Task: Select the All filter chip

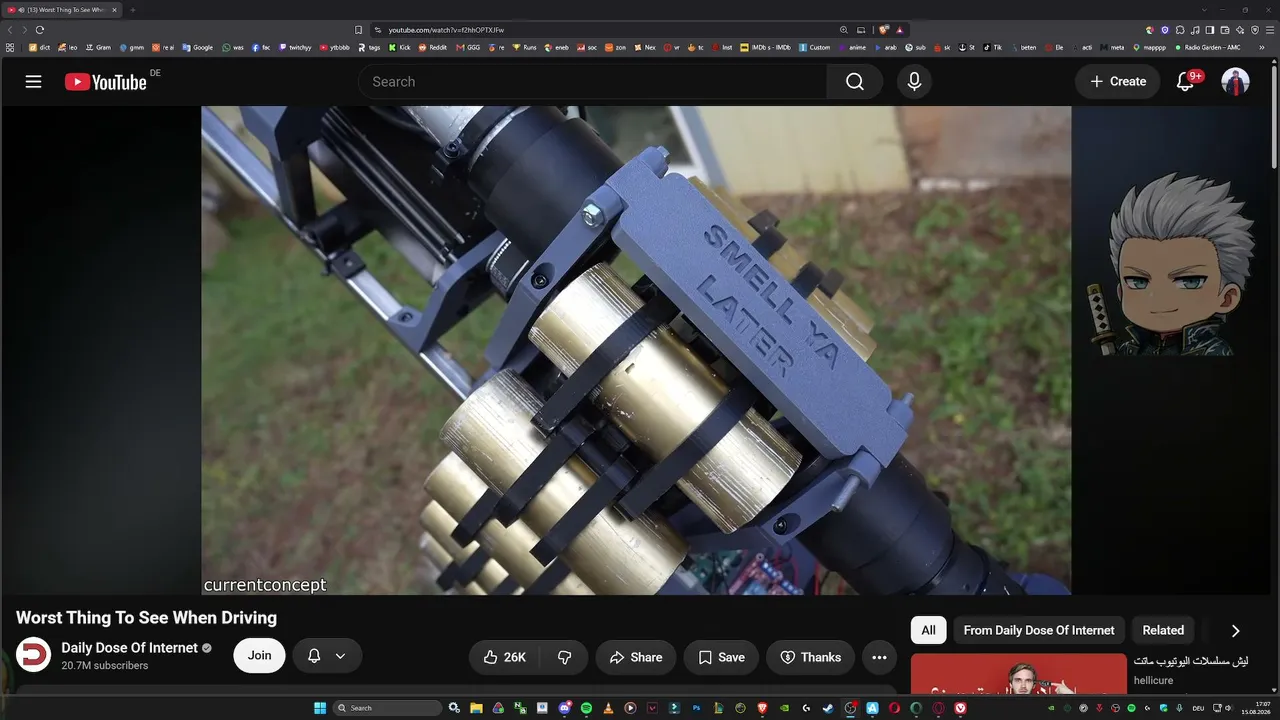Action: 929,630
